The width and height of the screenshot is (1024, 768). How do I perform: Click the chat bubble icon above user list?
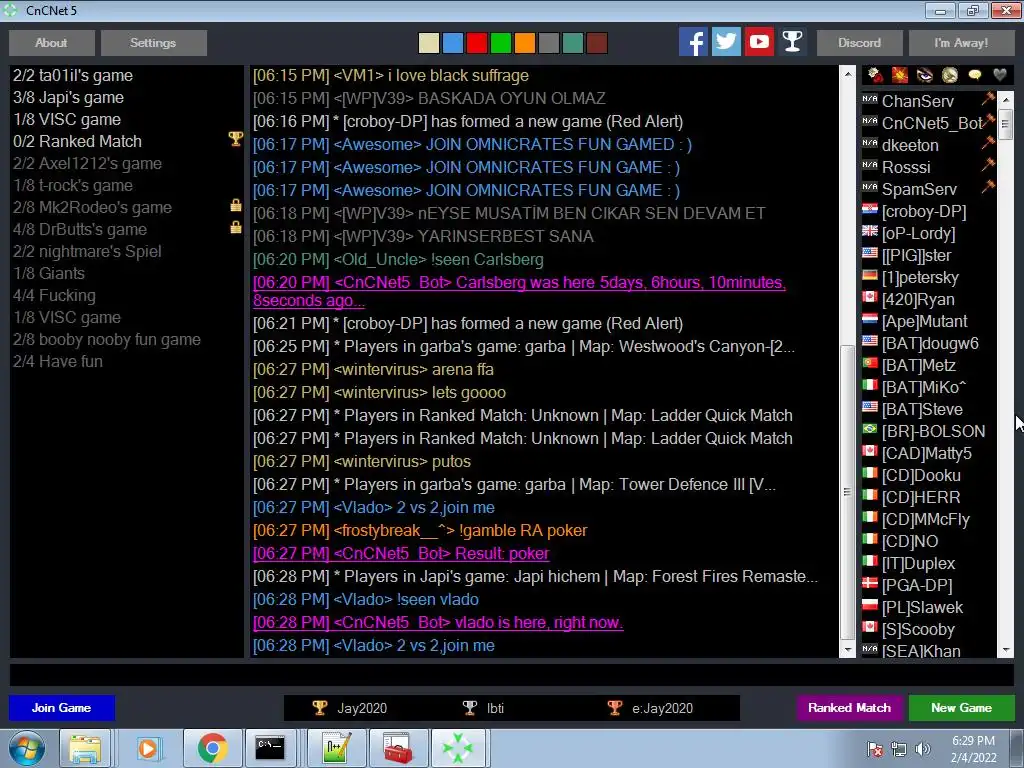[974, 75]
